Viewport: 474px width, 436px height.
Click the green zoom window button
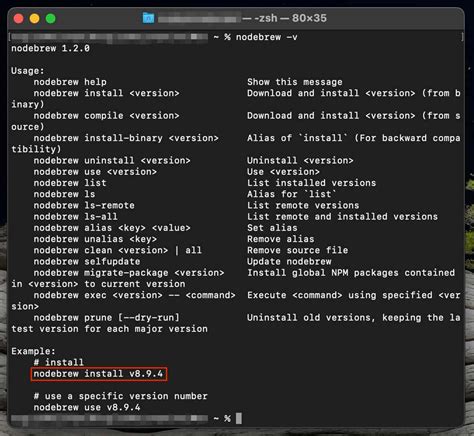51,18
